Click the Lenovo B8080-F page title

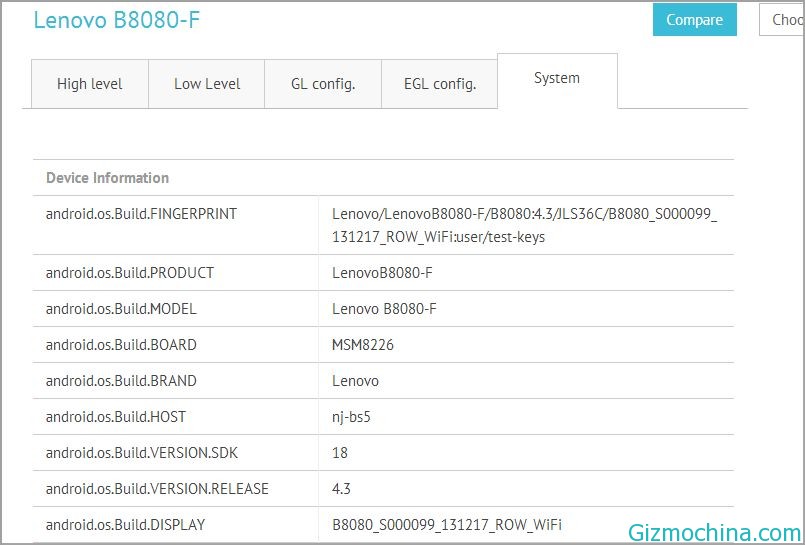pyautogui.click(x=117, y=20)
